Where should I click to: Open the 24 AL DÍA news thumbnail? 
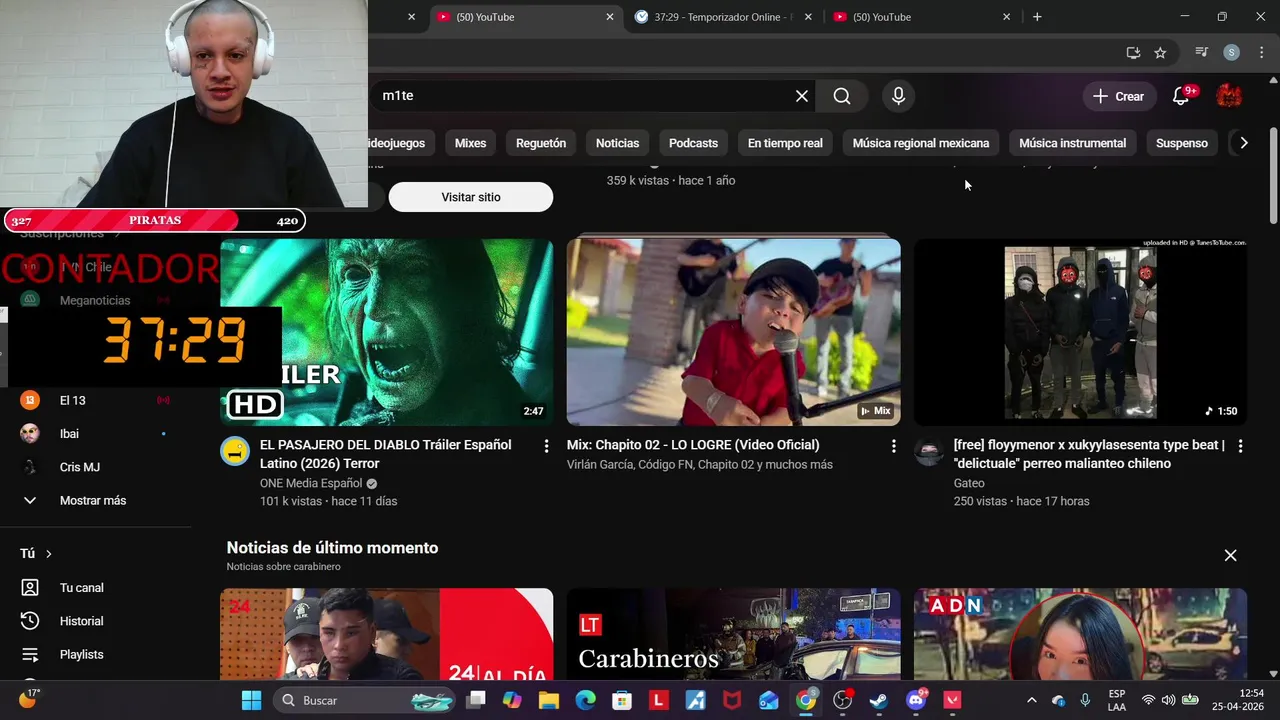tap(386, 634)
